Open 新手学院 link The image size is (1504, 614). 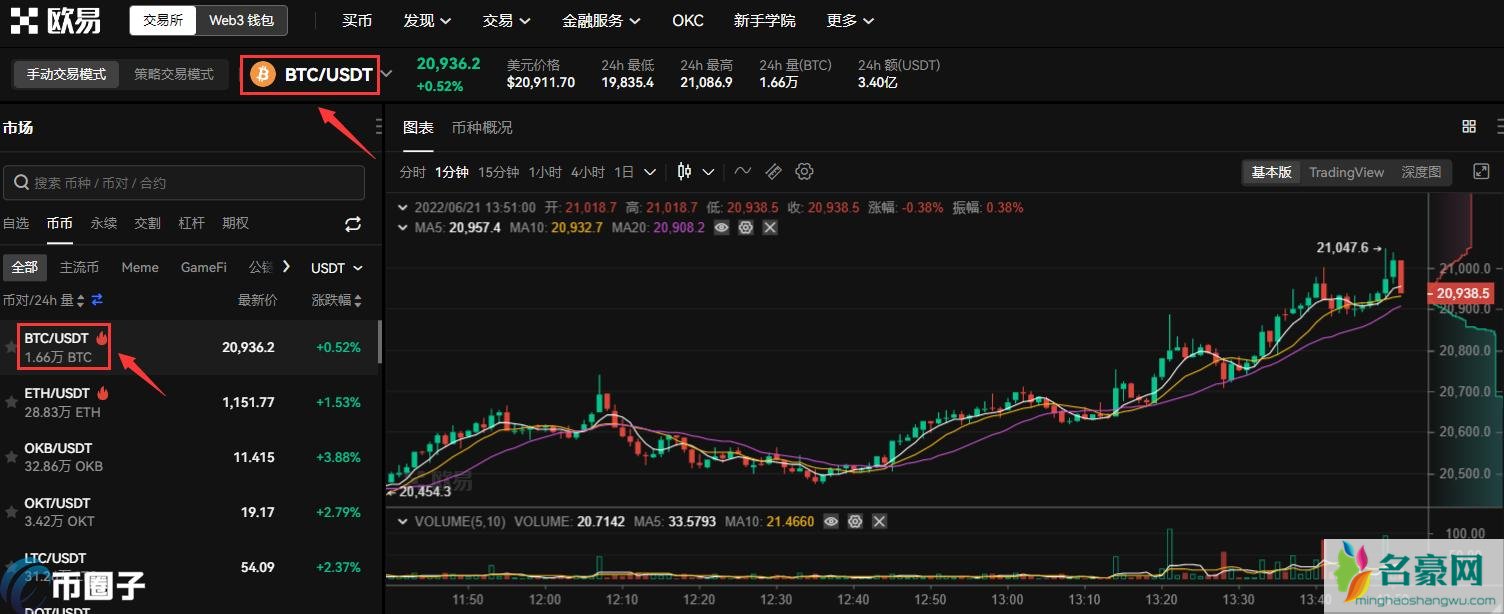[x=765, y=20]
